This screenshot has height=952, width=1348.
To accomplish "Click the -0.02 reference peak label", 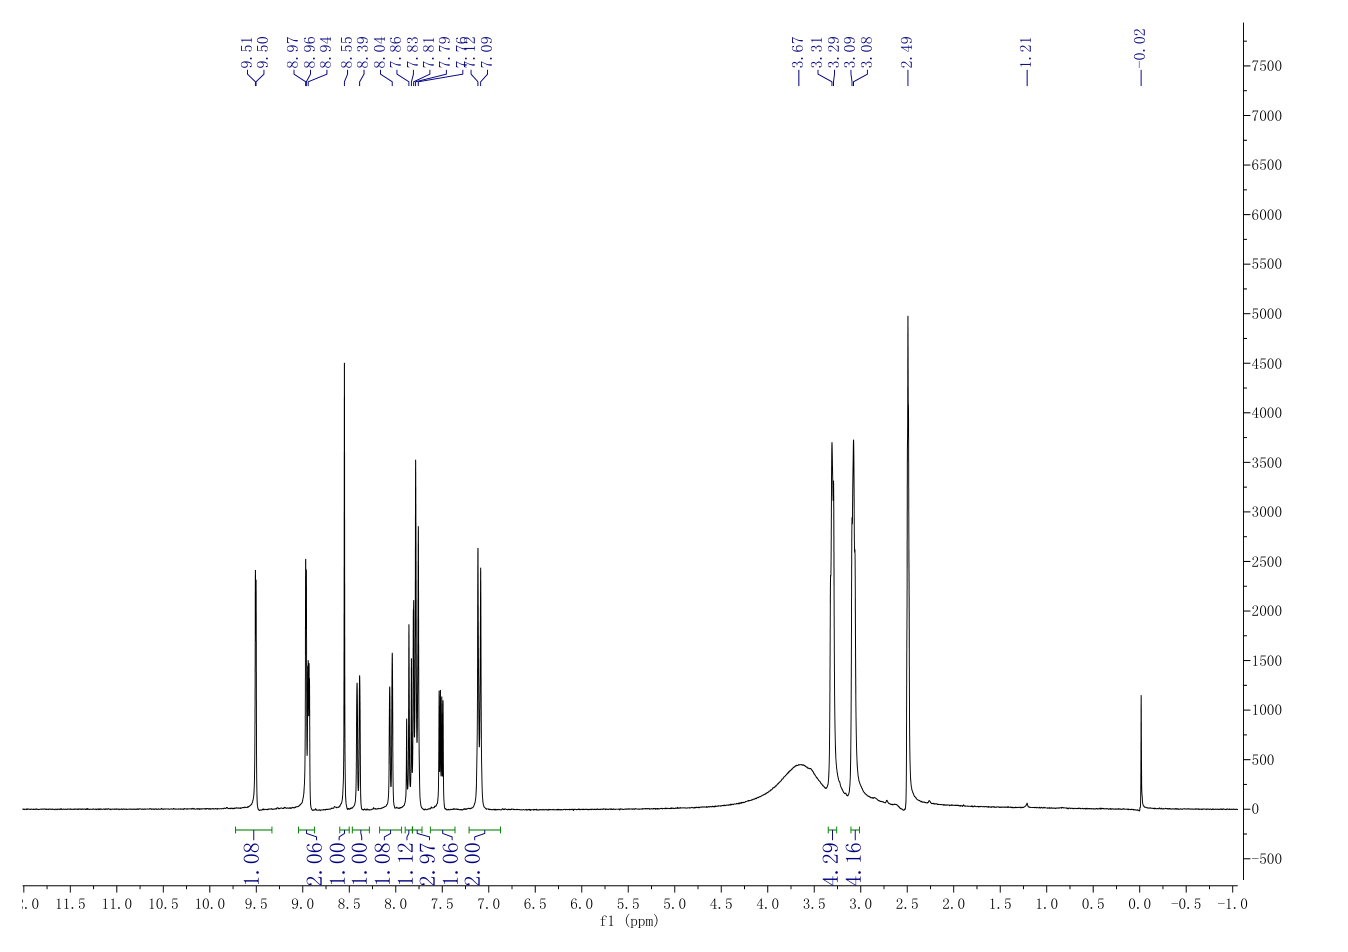I will (x=1141, y=47).
